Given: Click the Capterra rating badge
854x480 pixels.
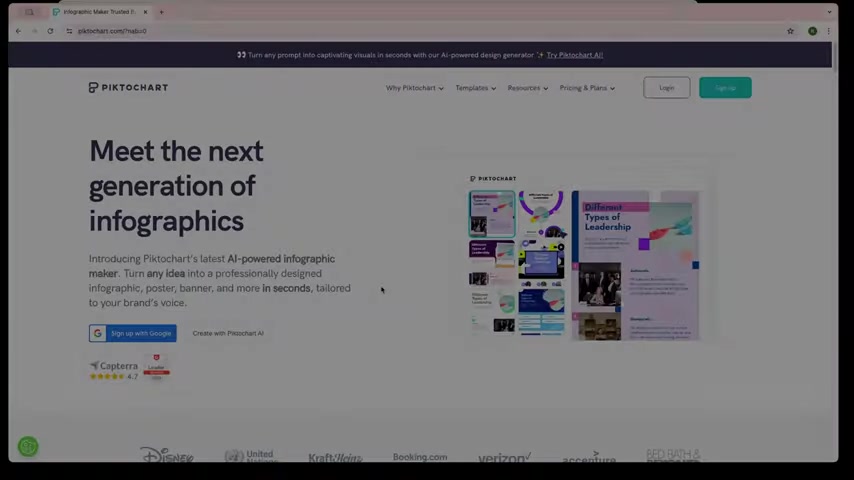Looking at the screenshot, I should (114, 370).
